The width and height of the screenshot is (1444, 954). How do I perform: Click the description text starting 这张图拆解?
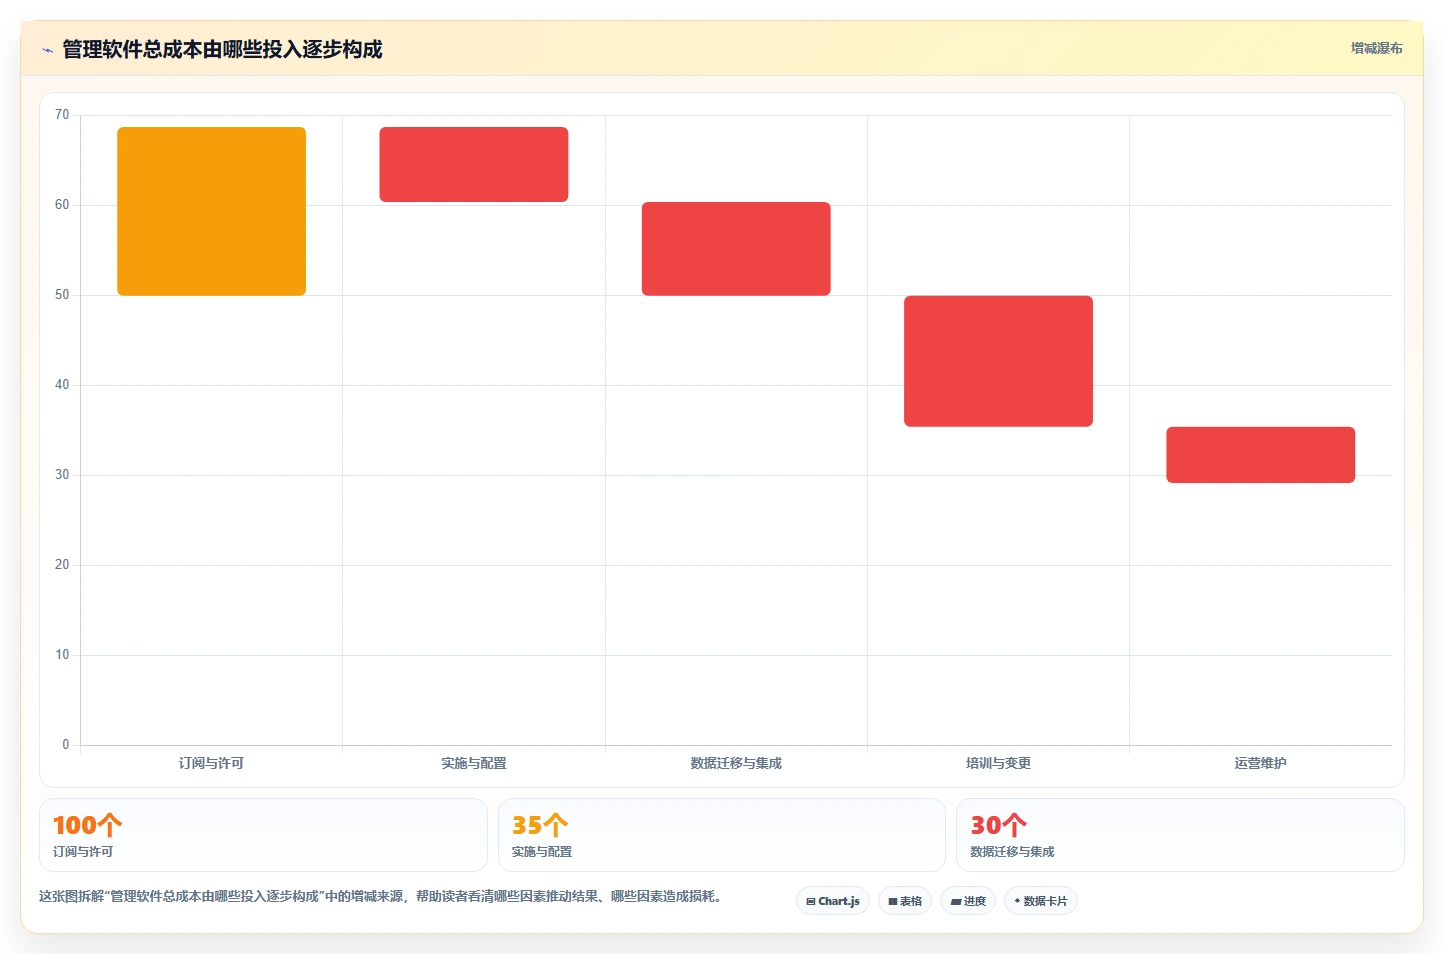380,896
